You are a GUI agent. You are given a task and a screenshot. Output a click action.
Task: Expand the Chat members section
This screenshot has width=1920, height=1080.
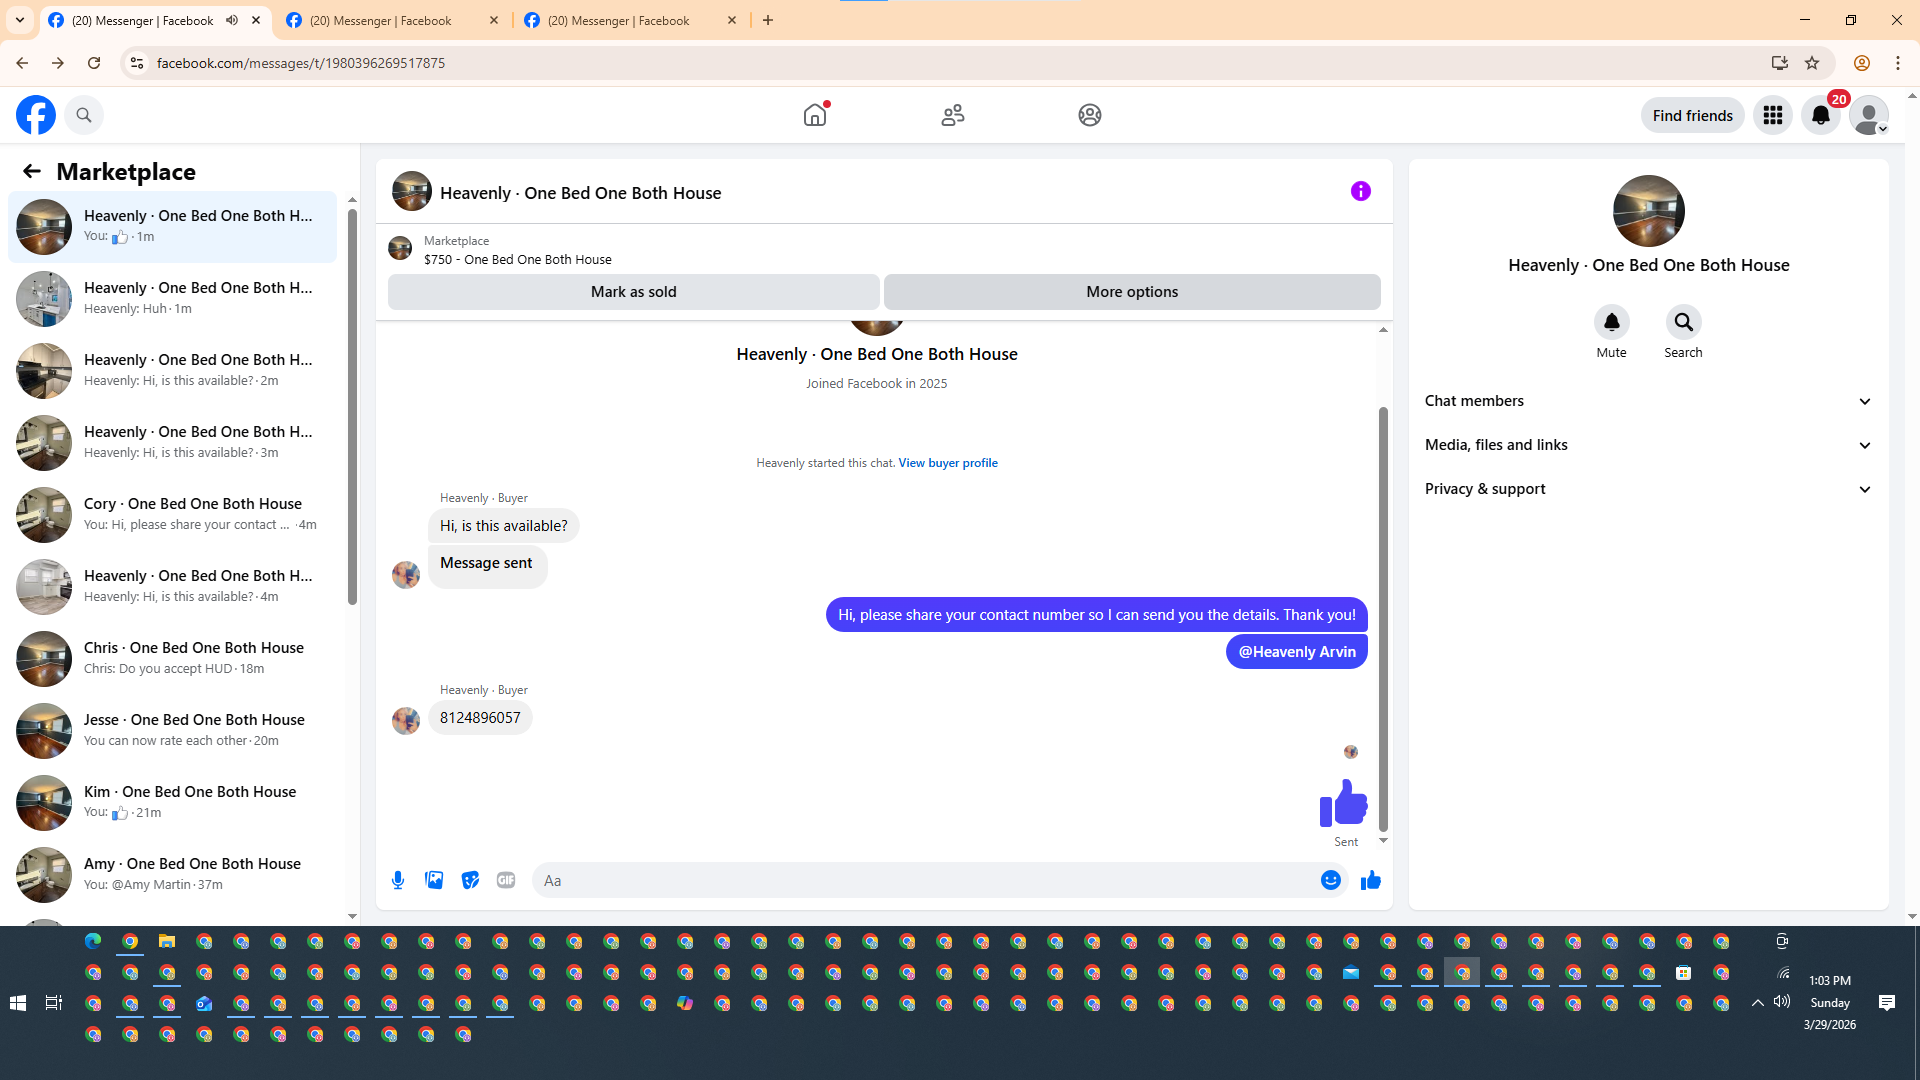point(1648,401)
